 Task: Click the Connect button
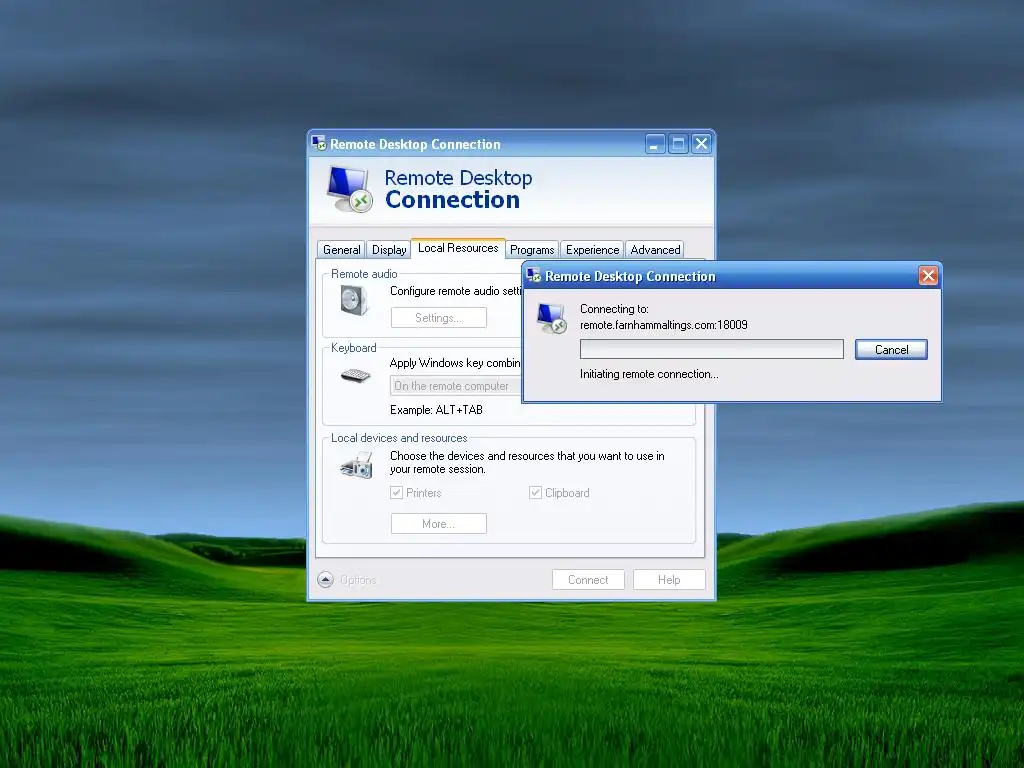point(588,579)
